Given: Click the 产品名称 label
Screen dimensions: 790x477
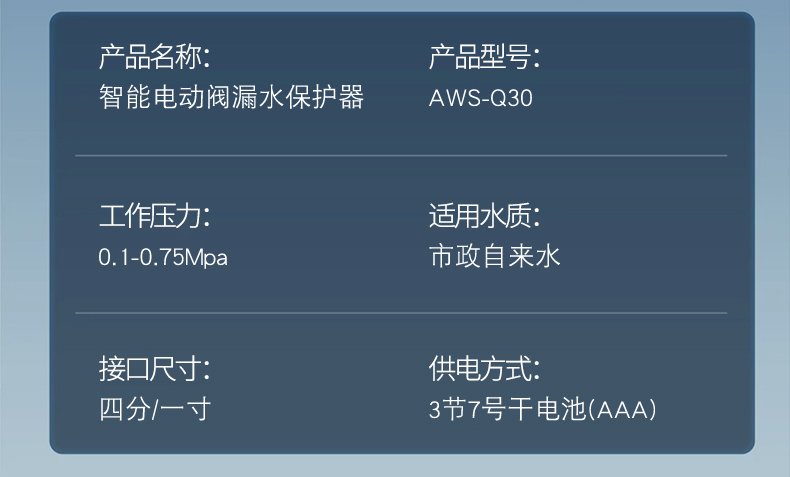Looking at the screenshot, I should tap(153, 57).
